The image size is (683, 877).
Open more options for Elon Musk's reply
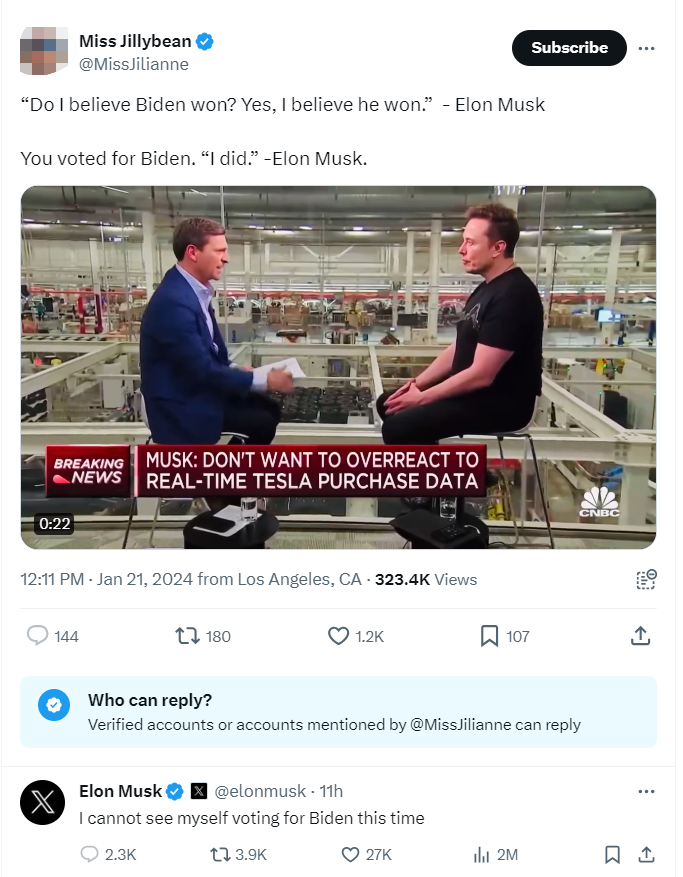point(647,791)
